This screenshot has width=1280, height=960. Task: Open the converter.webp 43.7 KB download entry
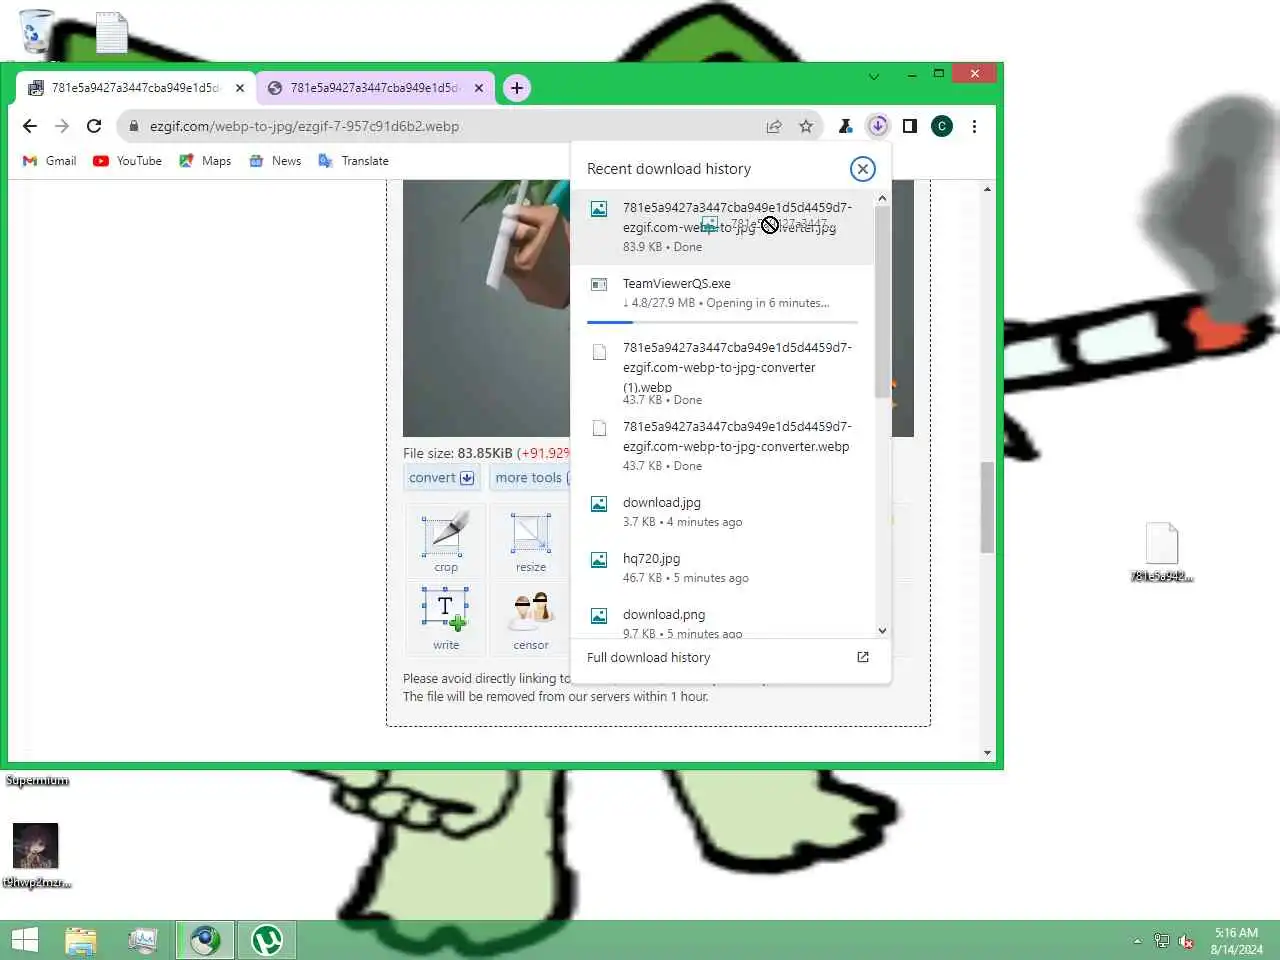pos(722,445)
